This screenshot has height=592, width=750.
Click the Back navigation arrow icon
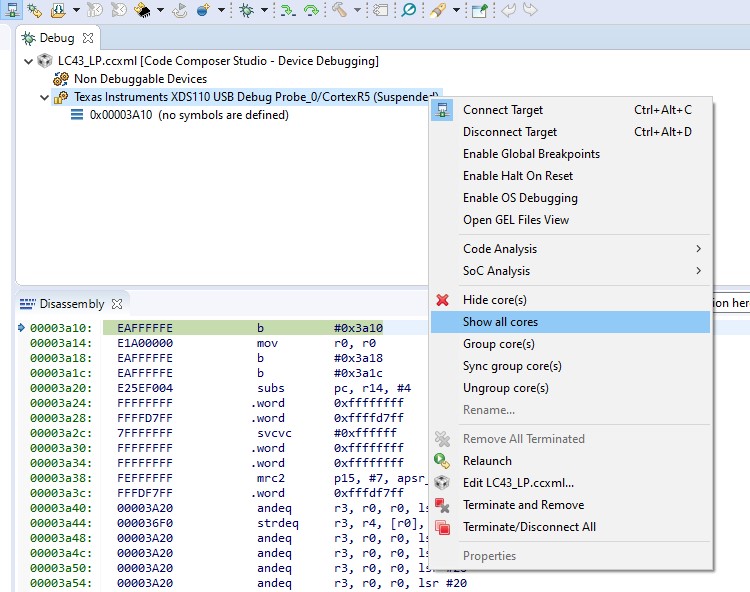(x=508, y=10)
